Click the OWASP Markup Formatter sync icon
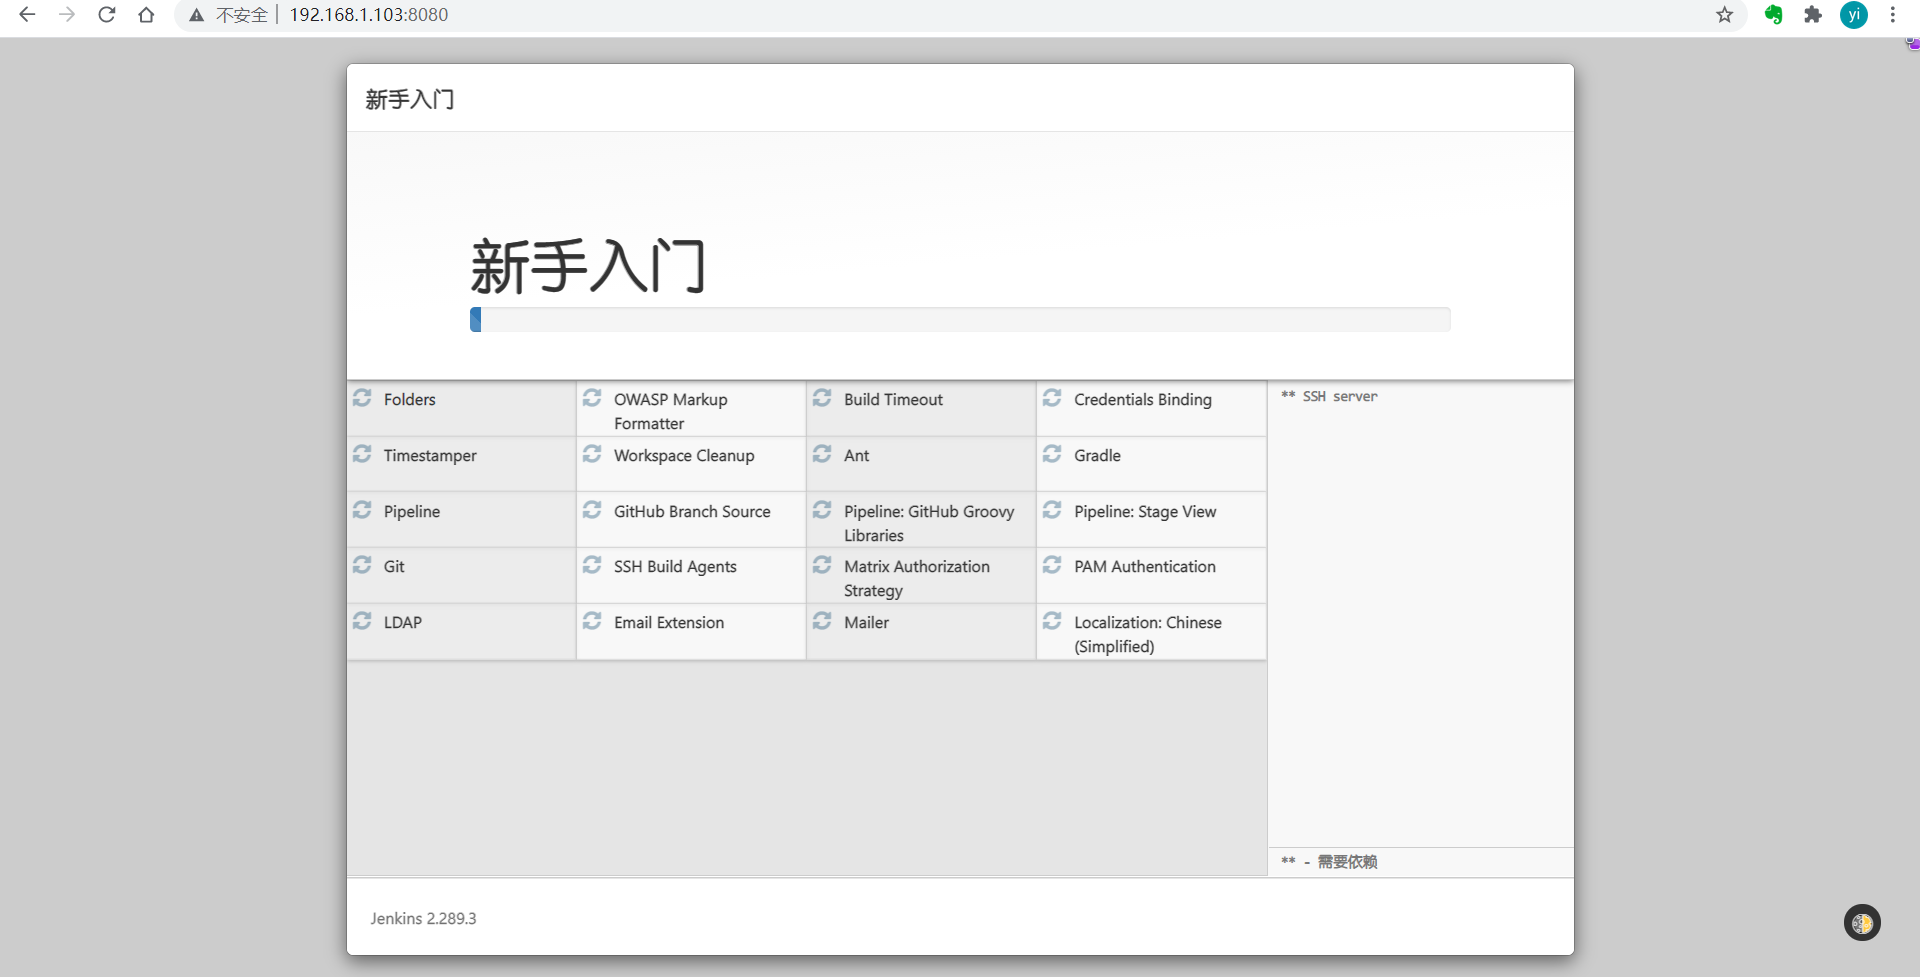1920x977 pixels. click(592, 398)
